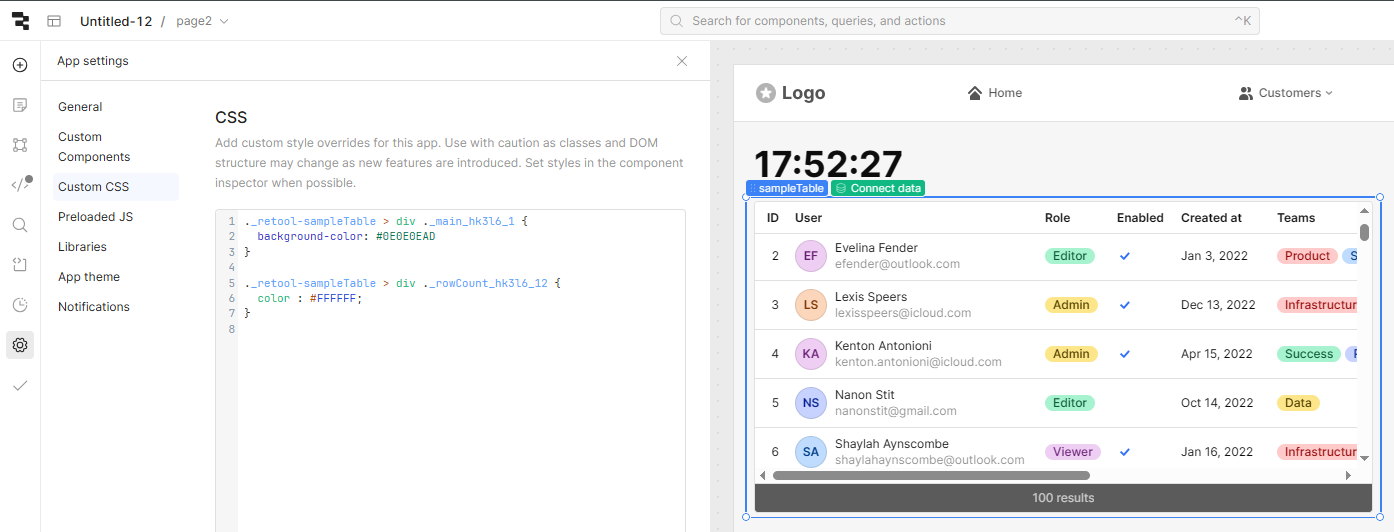The image size is (1394, 532).
Task: Toggle Enabled checkmark for Kenton Antonioni
Action: (x=1125, y=354)
